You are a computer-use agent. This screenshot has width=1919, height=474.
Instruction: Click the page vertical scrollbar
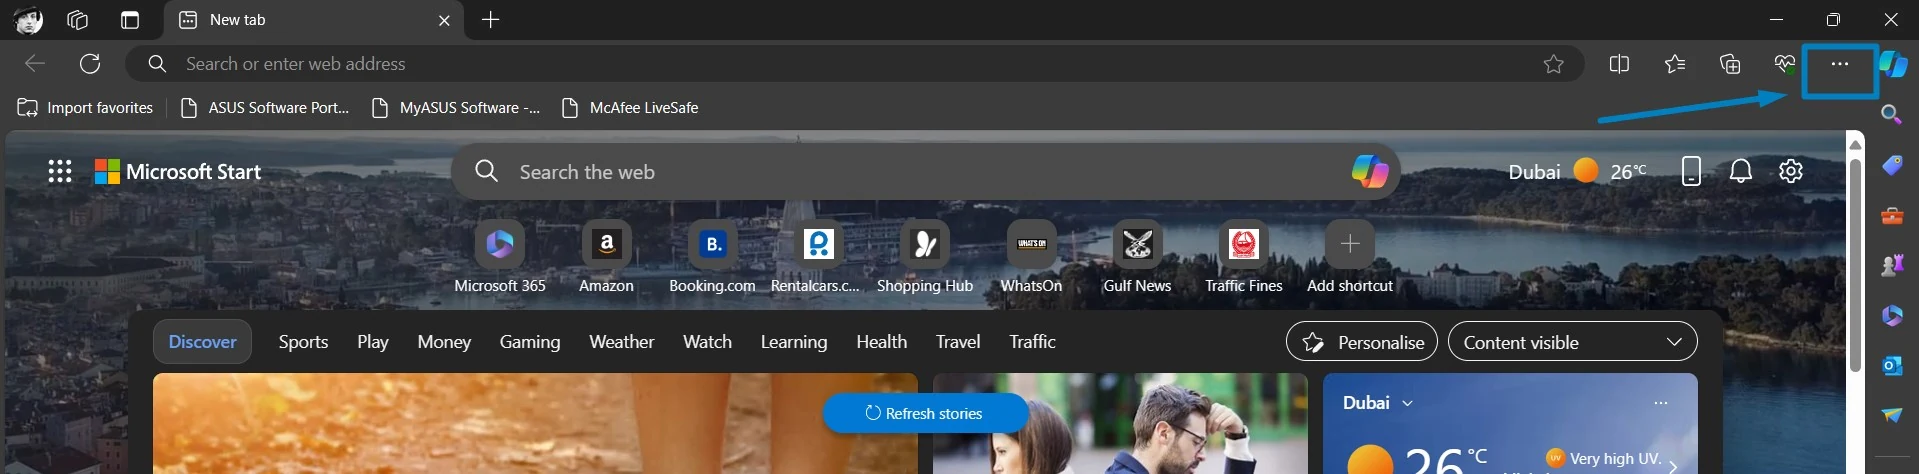1855,265
